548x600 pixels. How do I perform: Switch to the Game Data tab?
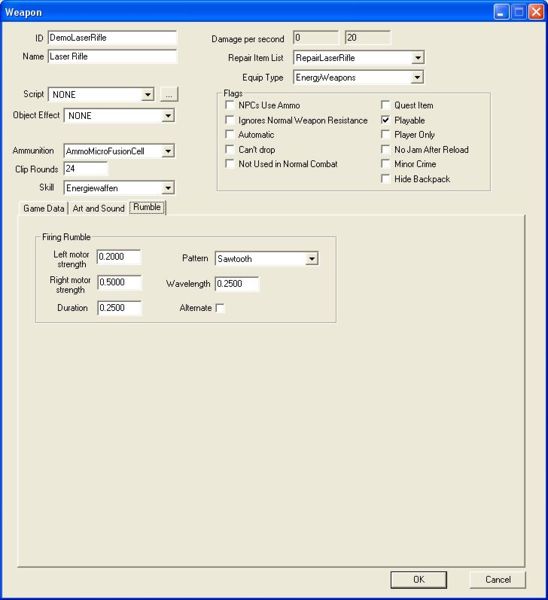(x=44, y=209)
